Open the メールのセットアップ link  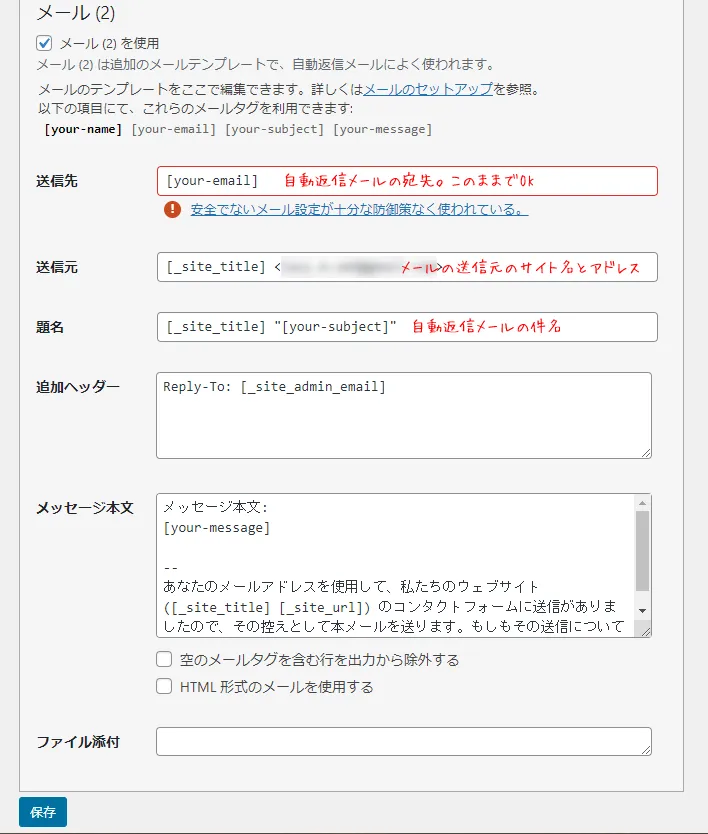click(x=427, y=89)
